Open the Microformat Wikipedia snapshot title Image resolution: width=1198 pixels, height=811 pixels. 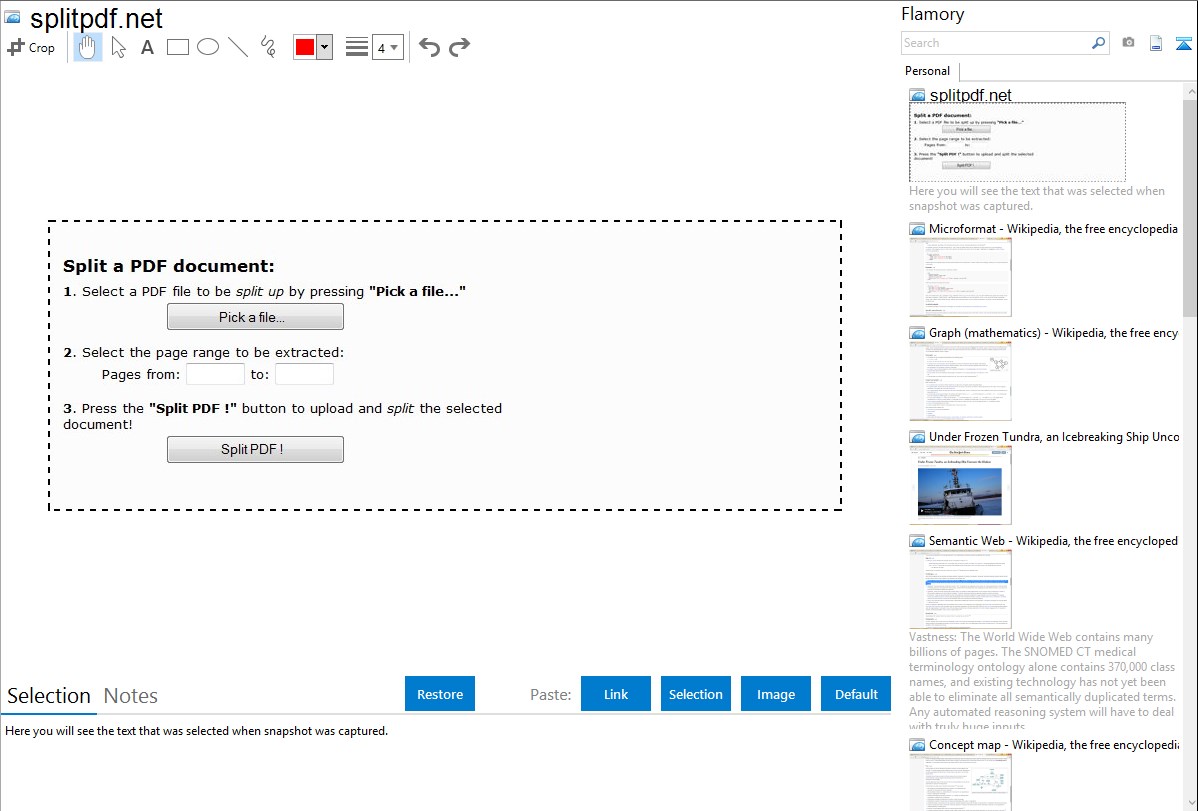pyautogui.click(x=1053, y=229)
